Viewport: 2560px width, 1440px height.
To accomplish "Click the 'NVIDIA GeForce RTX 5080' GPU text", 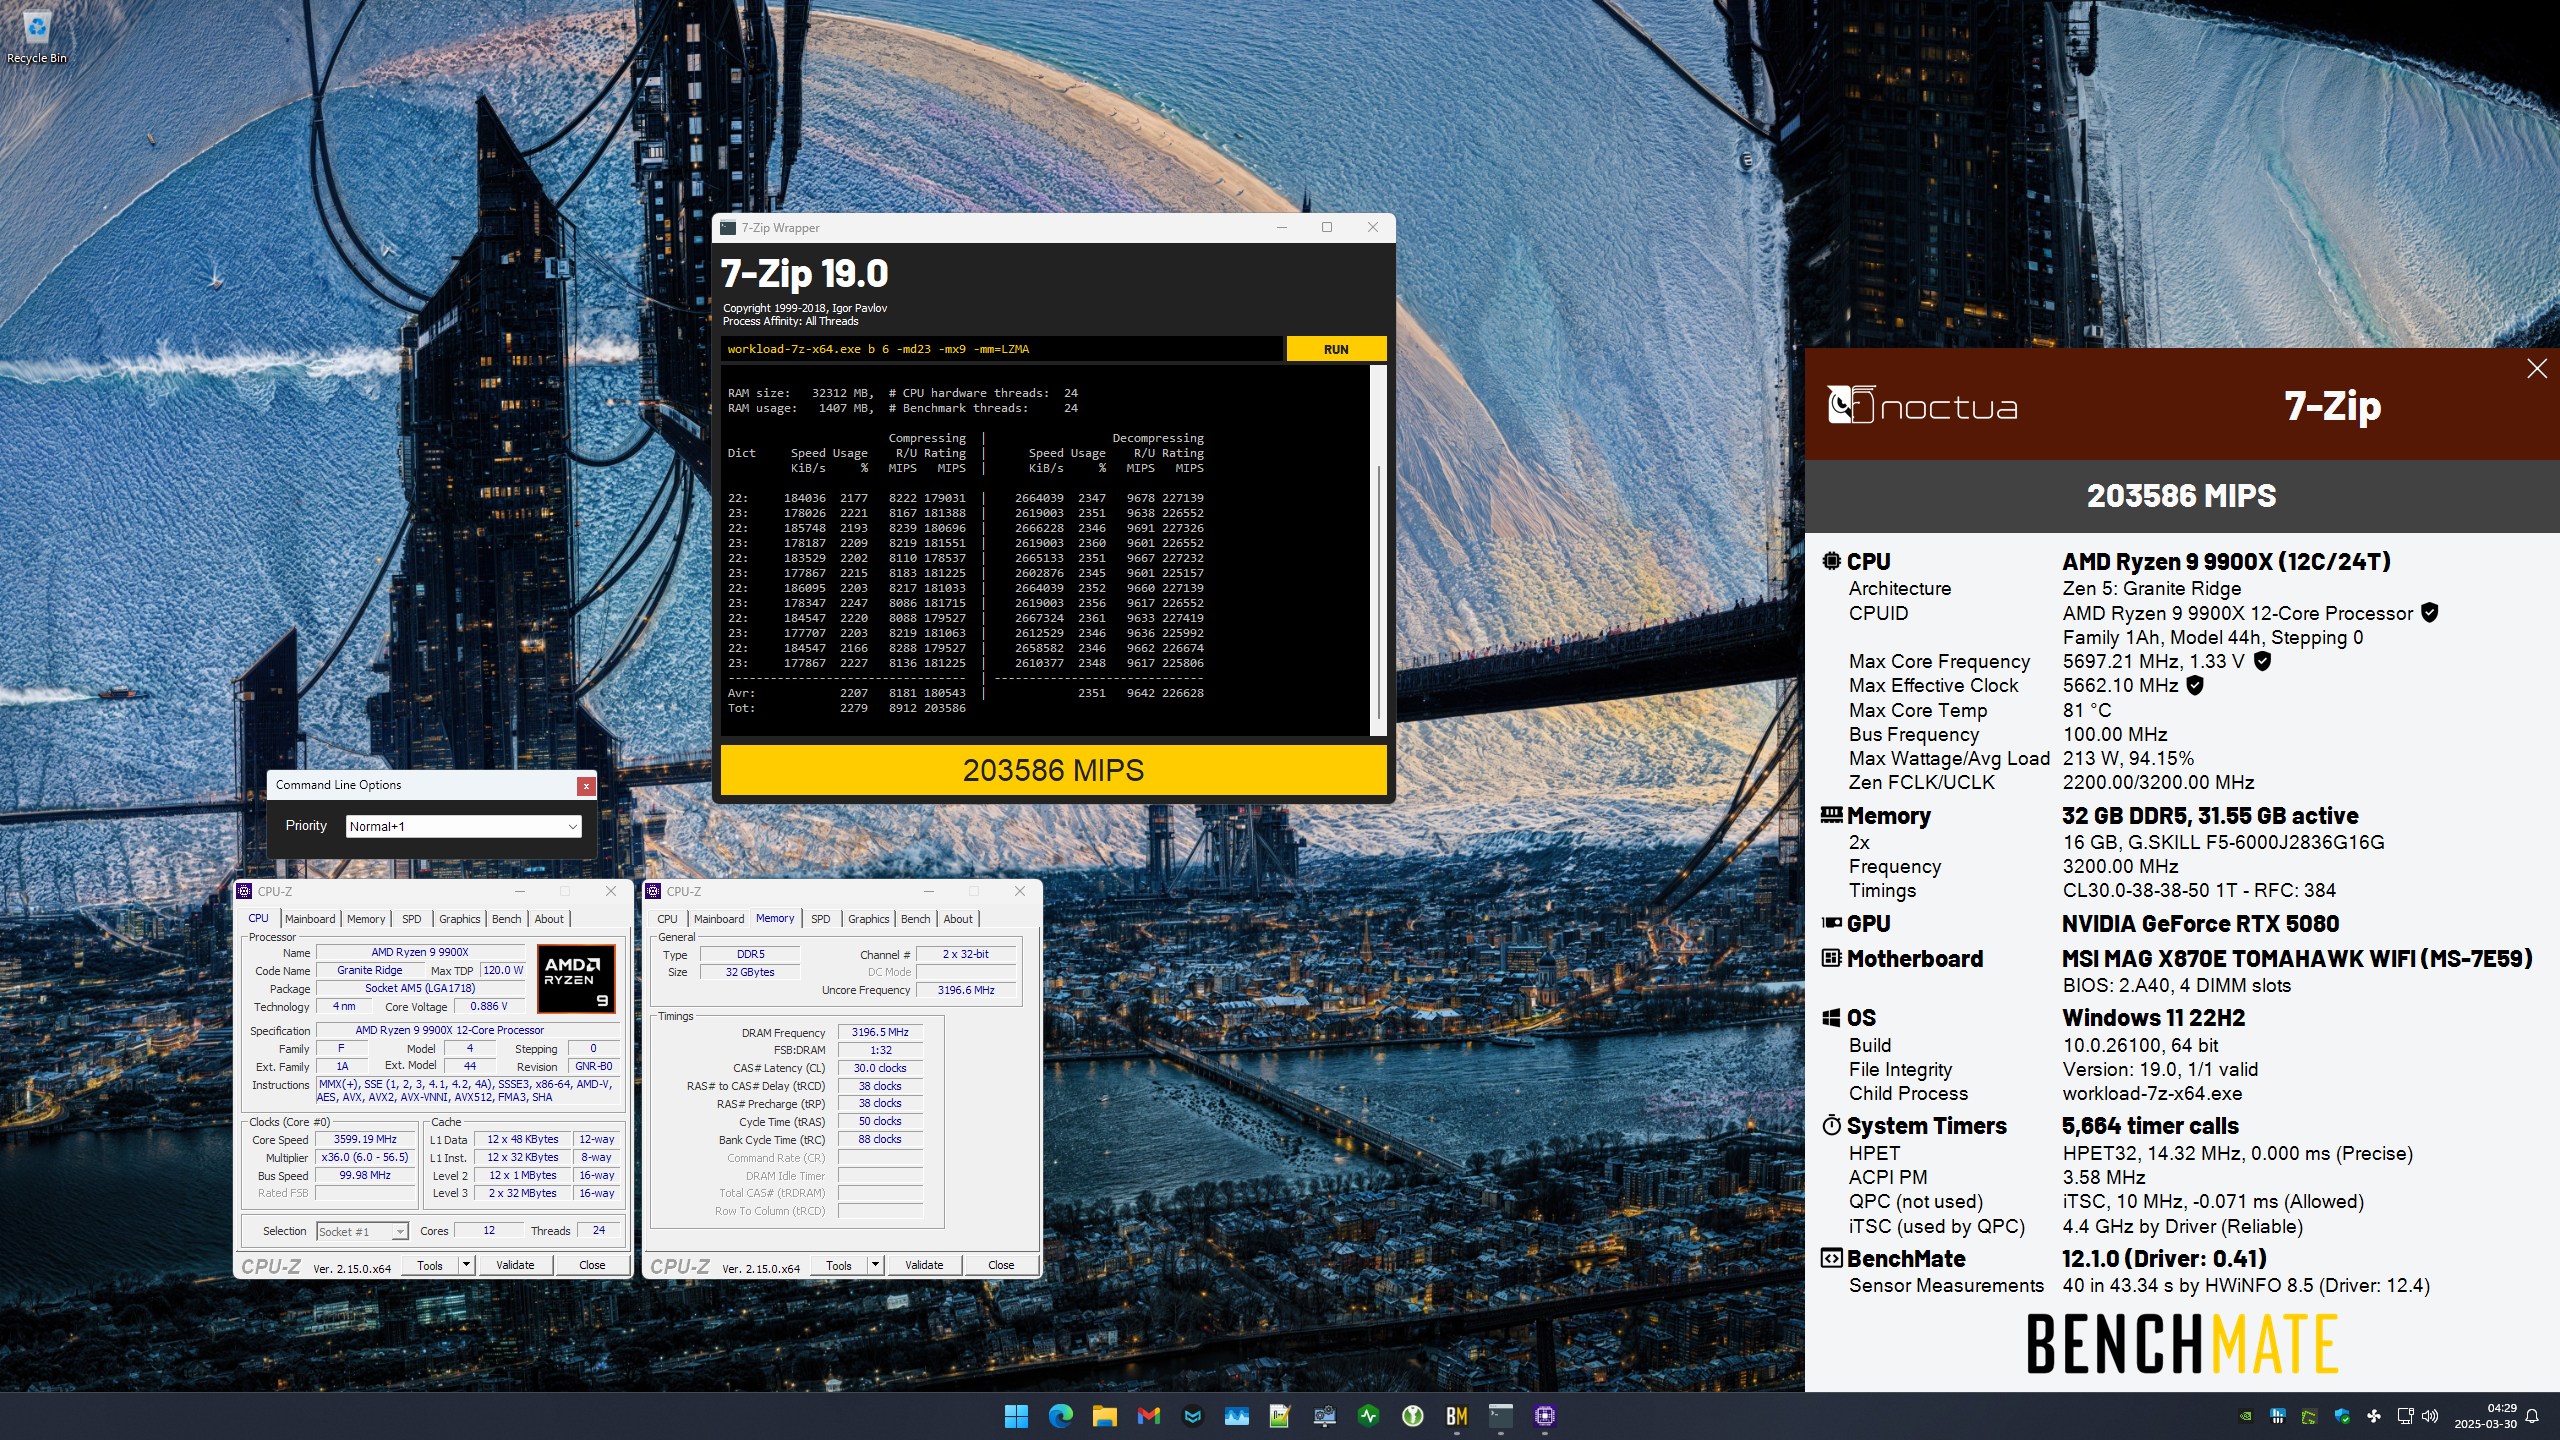I will pos(2200,924).
